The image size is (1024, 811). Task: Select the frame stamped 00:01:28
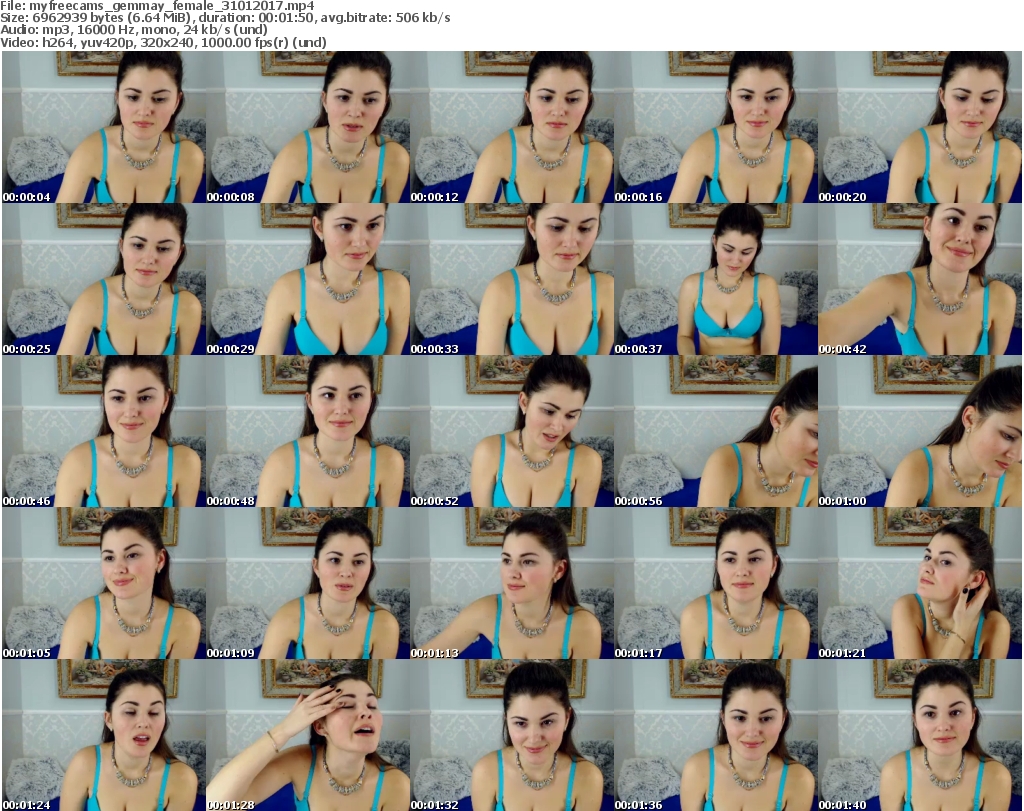[308, 735]
